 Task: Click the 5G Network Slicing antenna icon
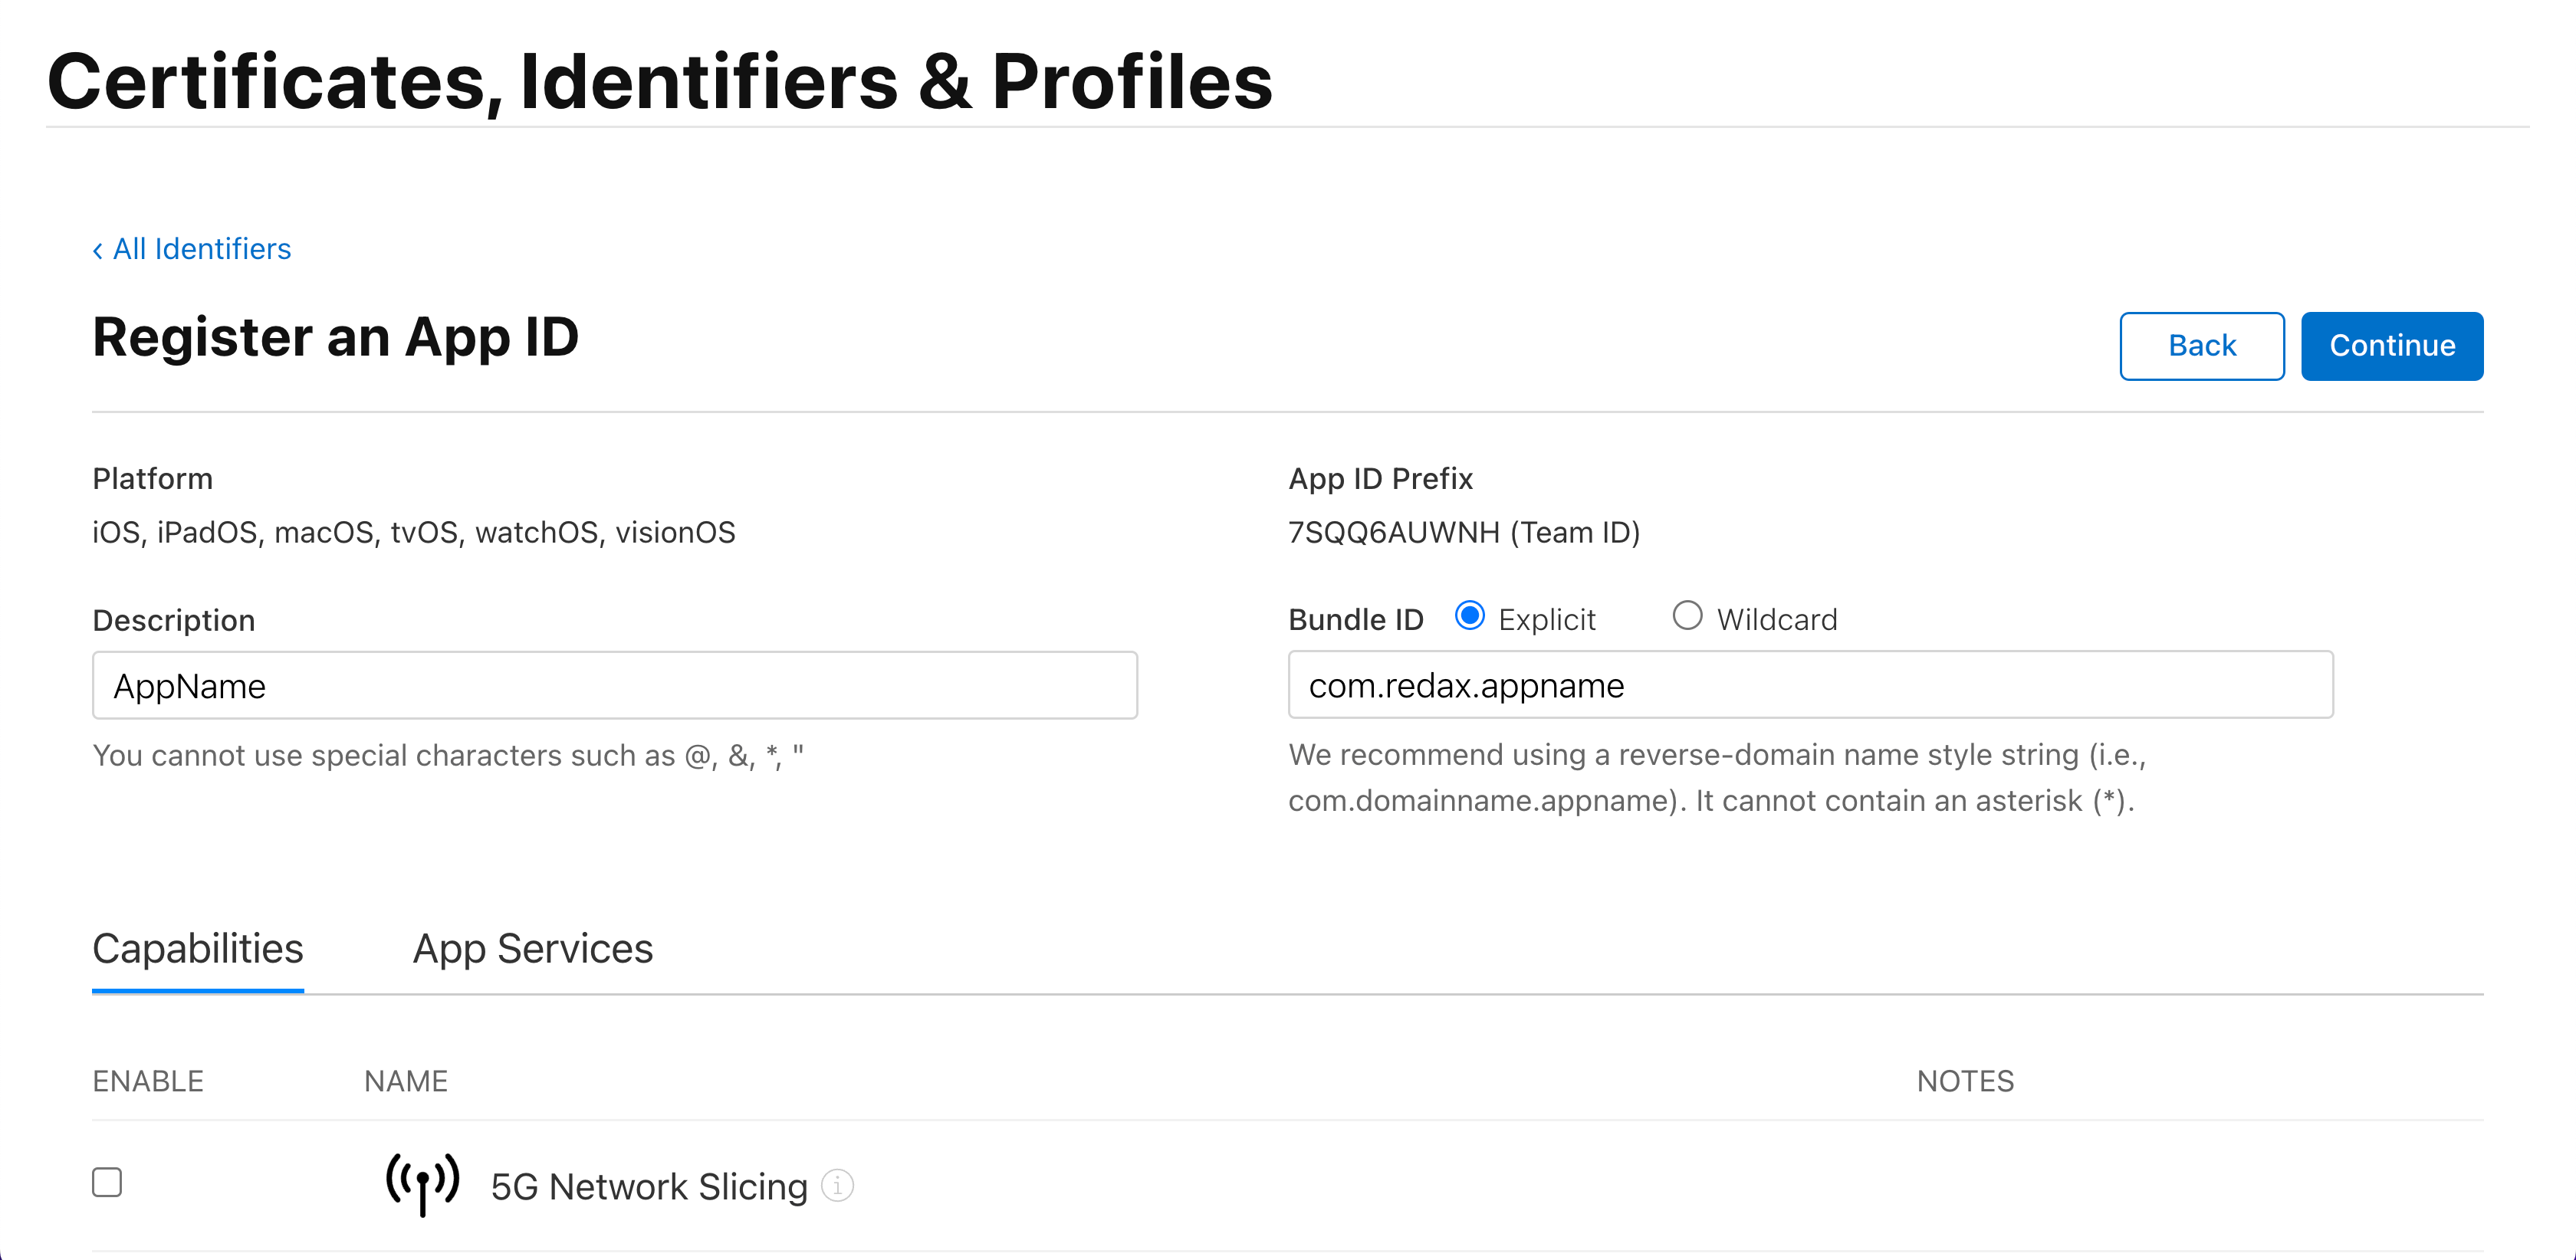point(423,1184)
